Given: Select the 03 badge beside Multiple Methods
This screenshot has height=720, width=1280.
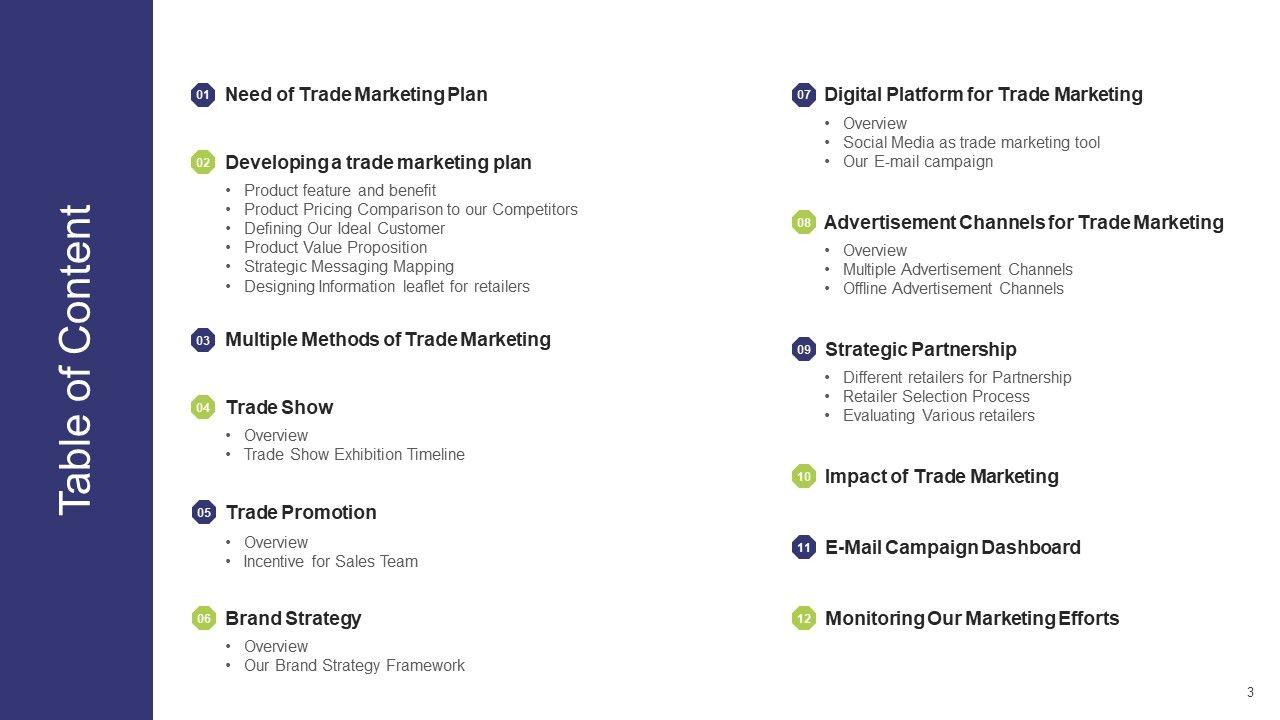Looking at the screenshot, I should pyautogui.click(x=203, y=340).
